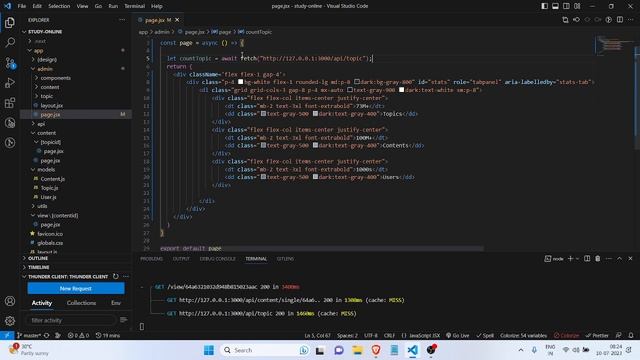This screenshot has width=640, height=360.
Task: Toggle the bottom panel layout icon
Action: pos(555,6)
